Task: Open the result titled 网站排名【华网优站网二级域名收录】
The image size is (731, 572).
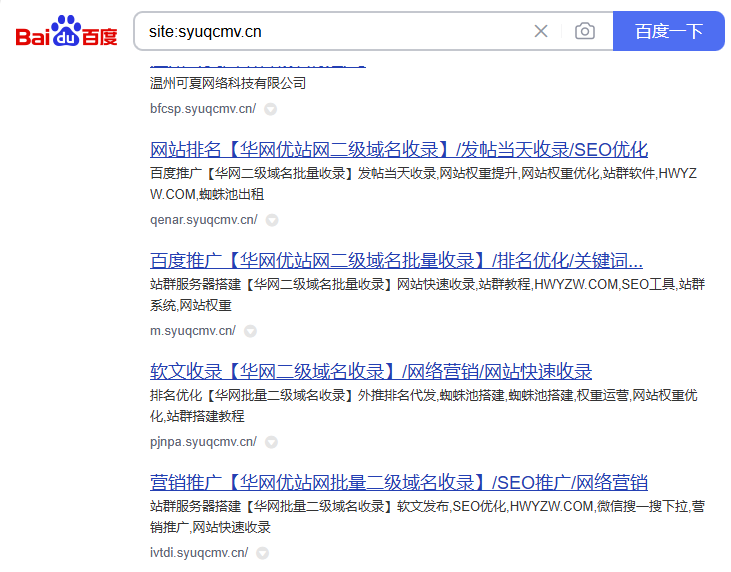Action: [x=399, y=150]
